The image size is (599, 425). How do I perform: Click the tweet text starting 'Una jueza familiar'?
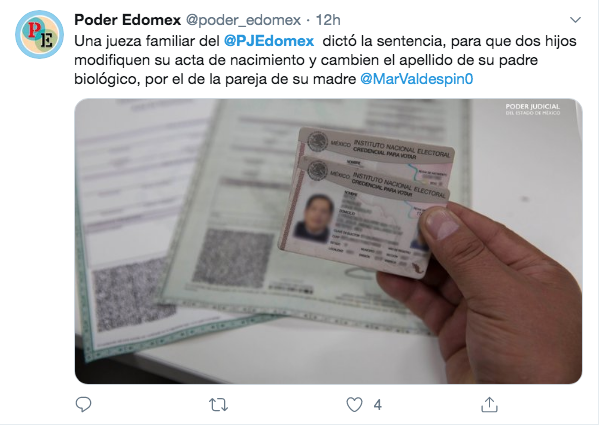point(325,60)
